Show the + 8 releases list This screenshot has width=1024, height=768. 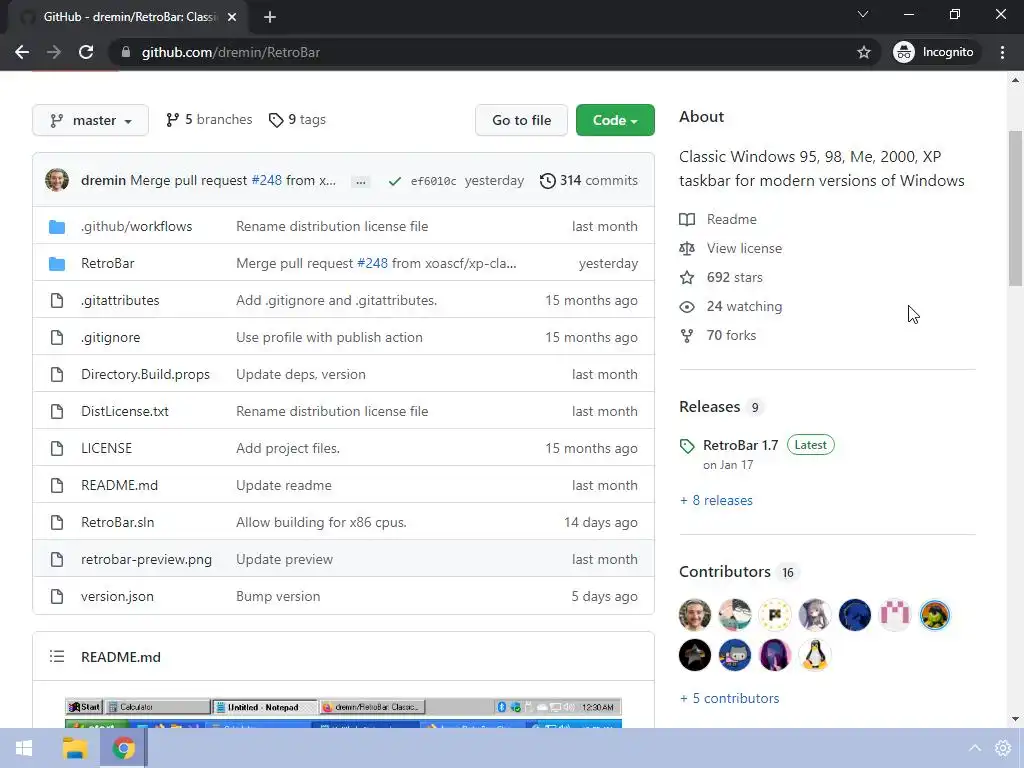click(x=716, y=500)
